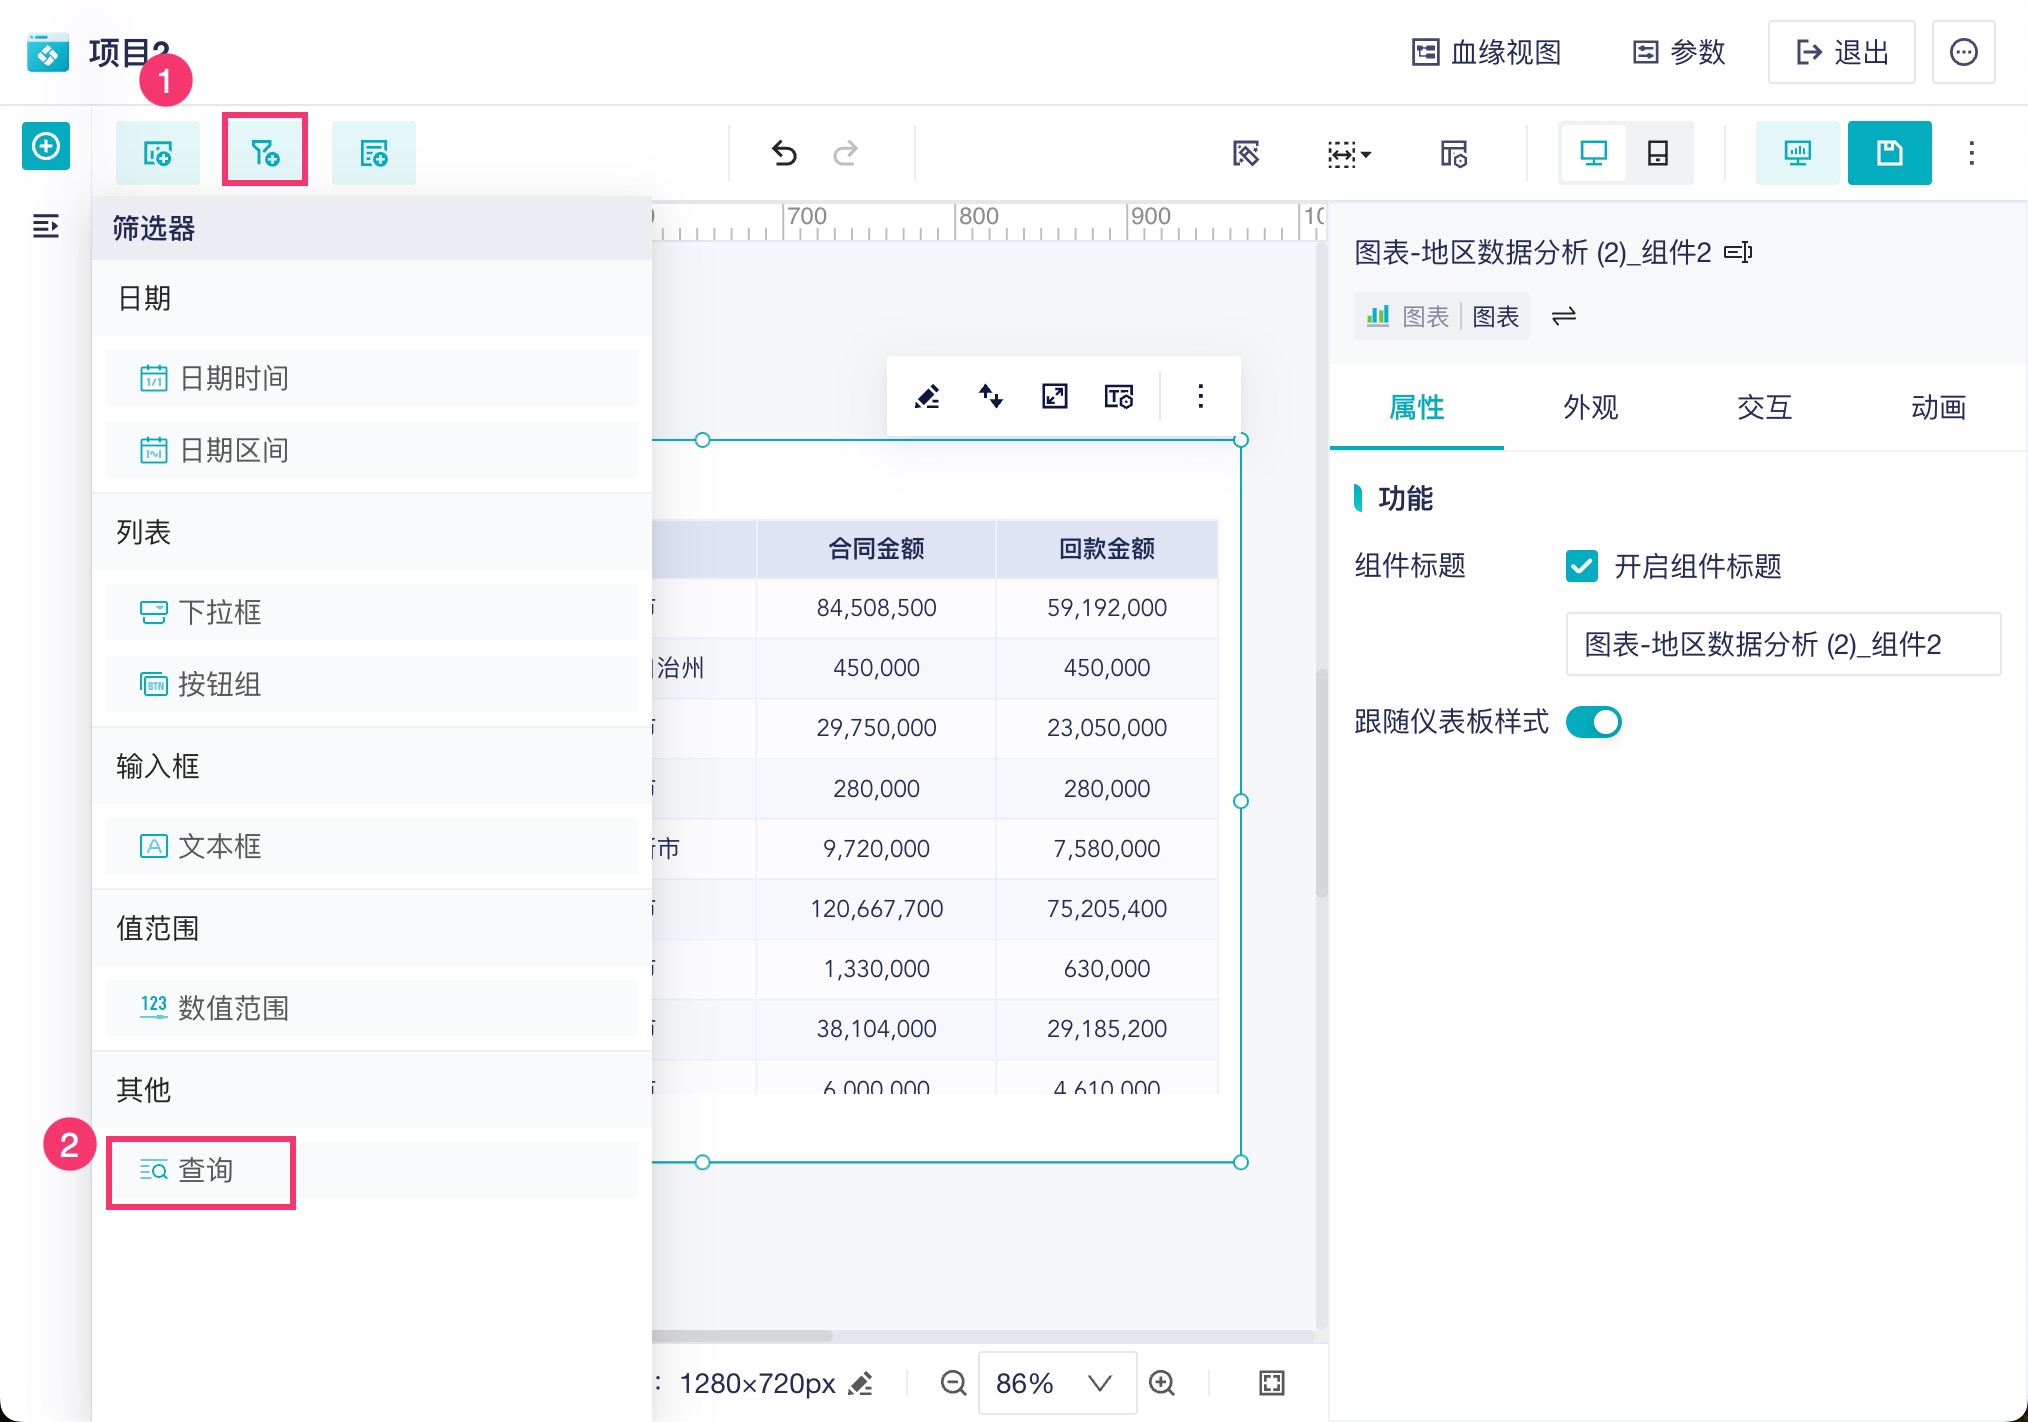Open the alignment spacing dropdown arrow
The width and height of the screenshot is (2028, 1422).
pyautogui.click(x=1366, y=154)
